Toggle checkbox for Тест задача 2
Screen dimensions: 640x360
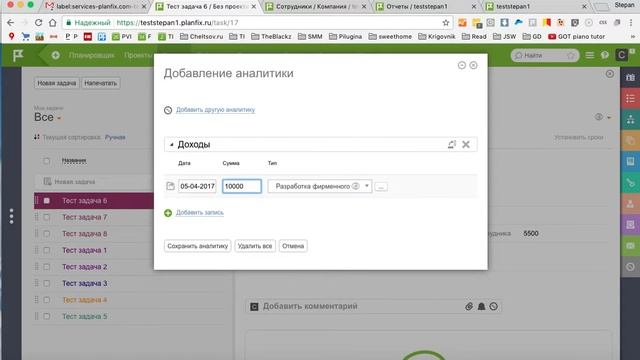pos(47,267)
